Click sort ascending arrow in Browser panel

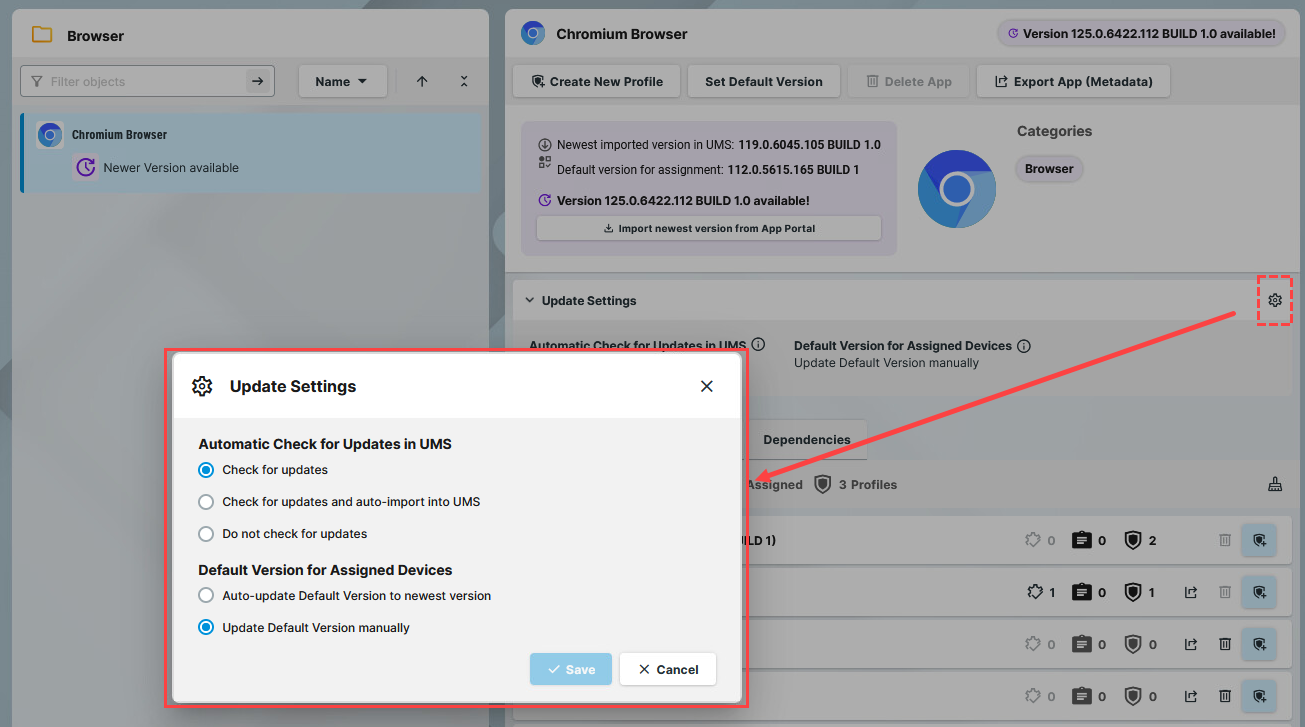(422, 82)
